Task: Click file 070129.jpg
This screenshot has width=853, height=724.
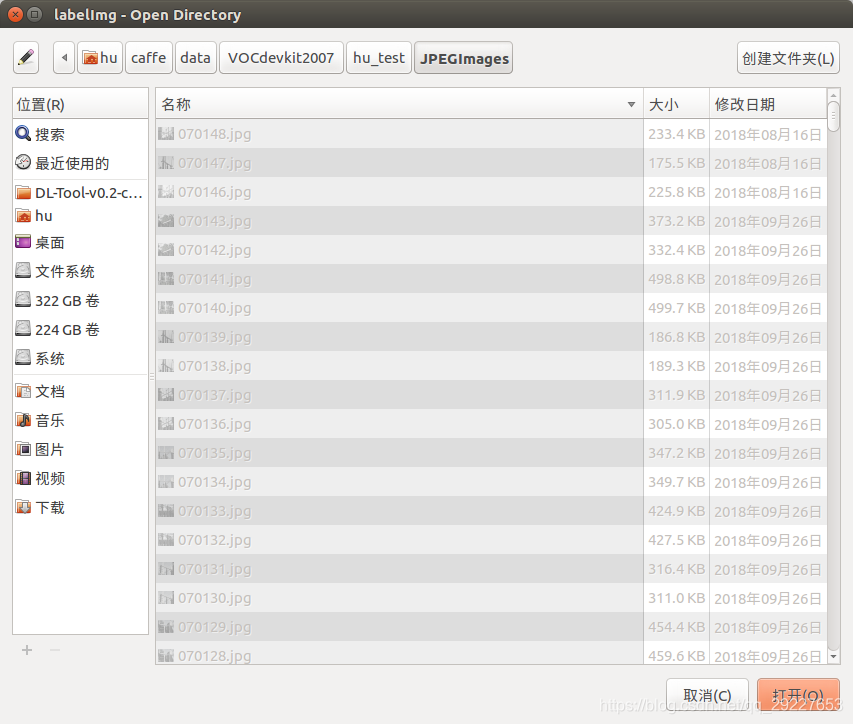Action: click(399, 627)
